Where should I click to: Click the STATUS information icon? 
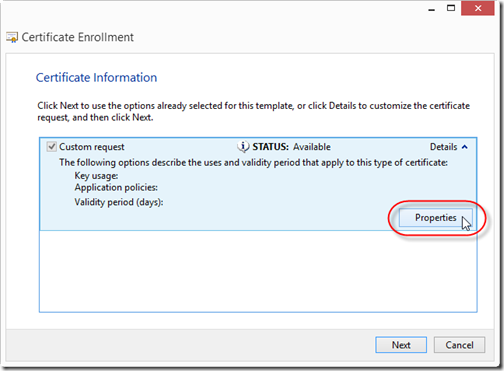pyautogui.click(x=243, y=147)
